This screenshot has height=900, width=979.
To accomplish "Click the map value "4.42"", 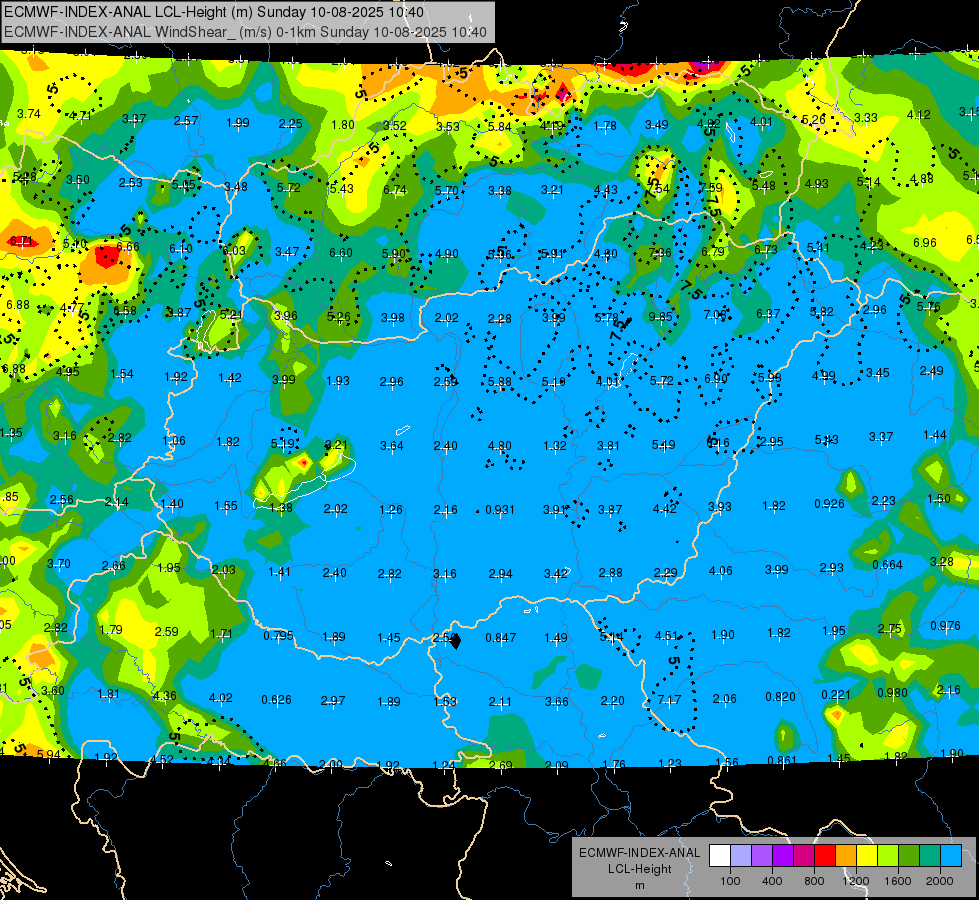I will pos(664,508).
